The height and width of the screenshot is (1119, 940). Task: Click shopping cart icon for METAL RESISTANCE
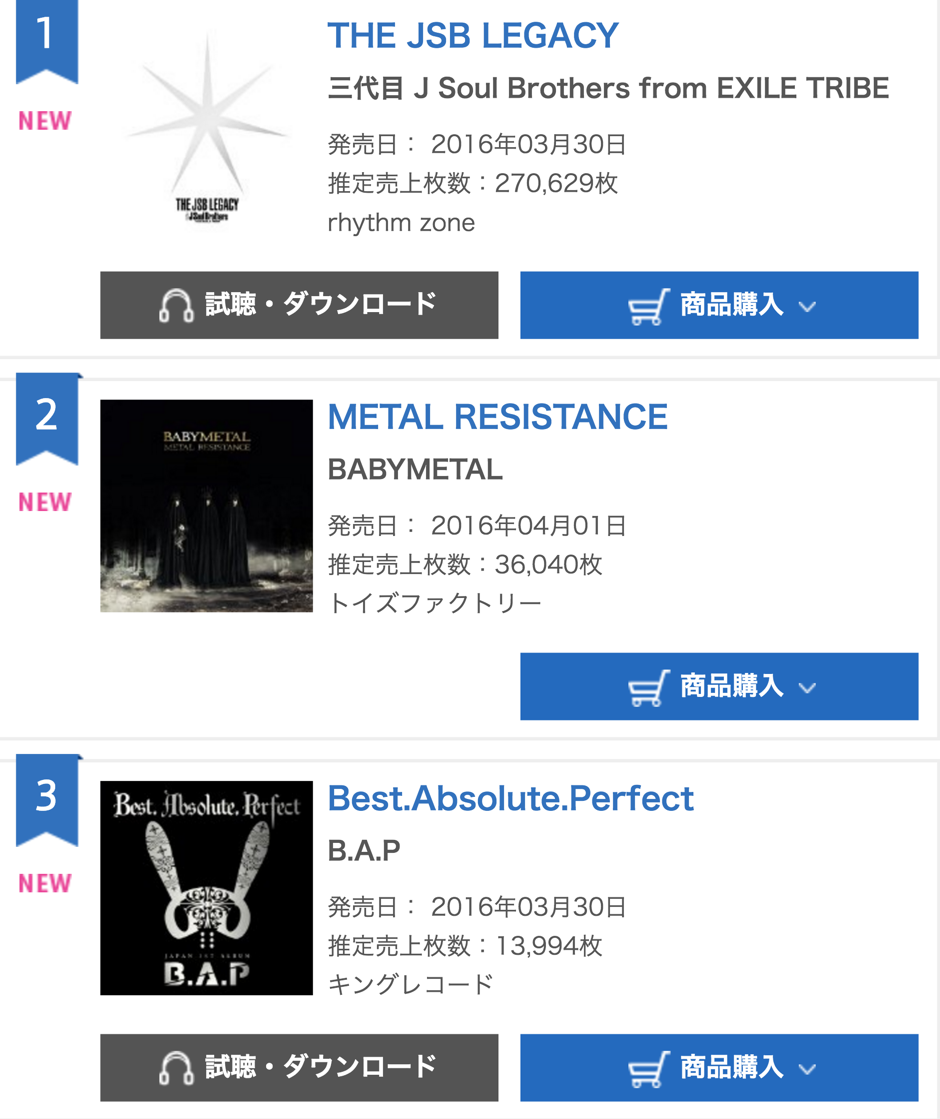click(x=648, y=687)
